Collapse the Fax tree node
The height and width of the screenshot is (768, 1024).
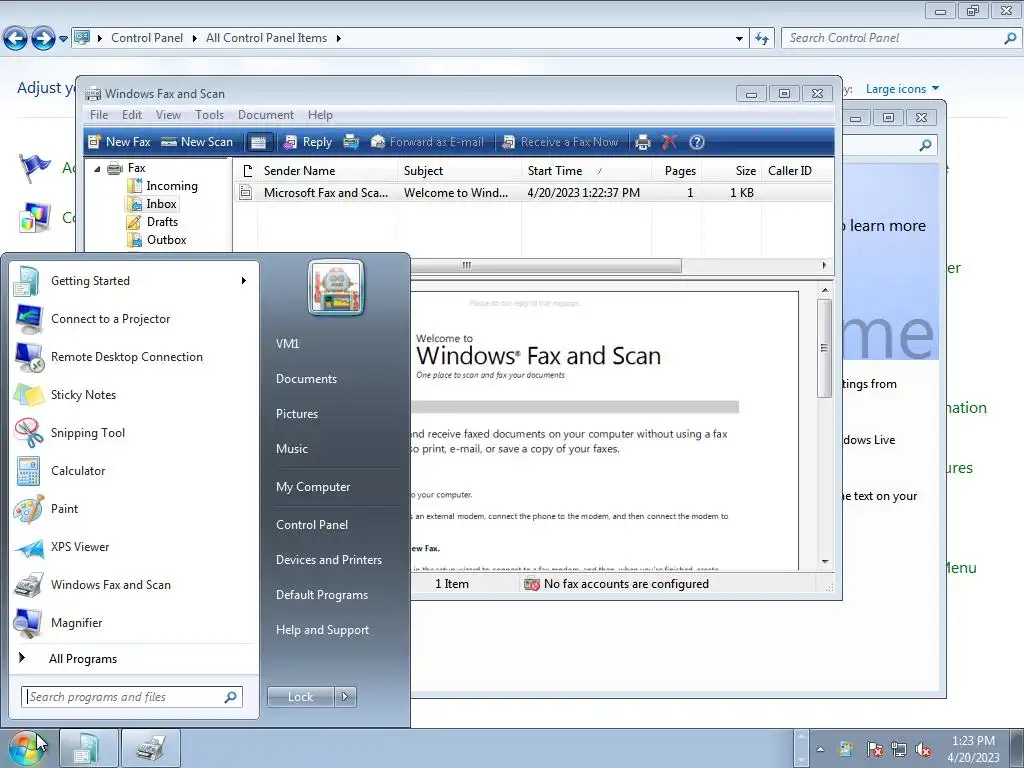(97, 168)
